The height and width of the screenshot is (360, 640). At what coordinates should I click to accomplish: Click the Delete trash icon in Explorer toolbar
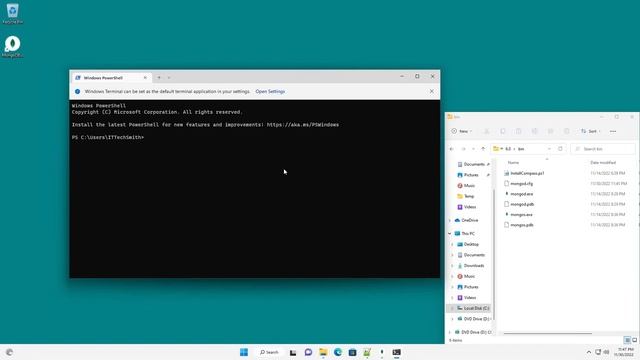pos(566,131)
